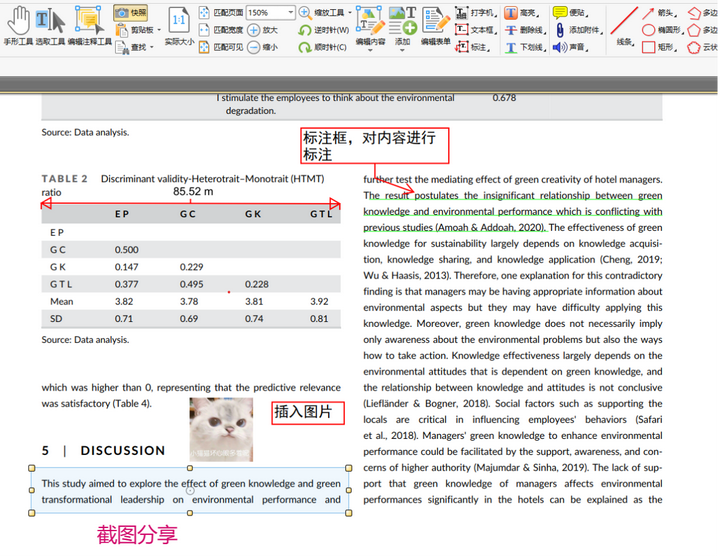The image size is (720, 559).
Task: Open the Edit Form (编辑表单) tool
Action: [x=435, y=26]
